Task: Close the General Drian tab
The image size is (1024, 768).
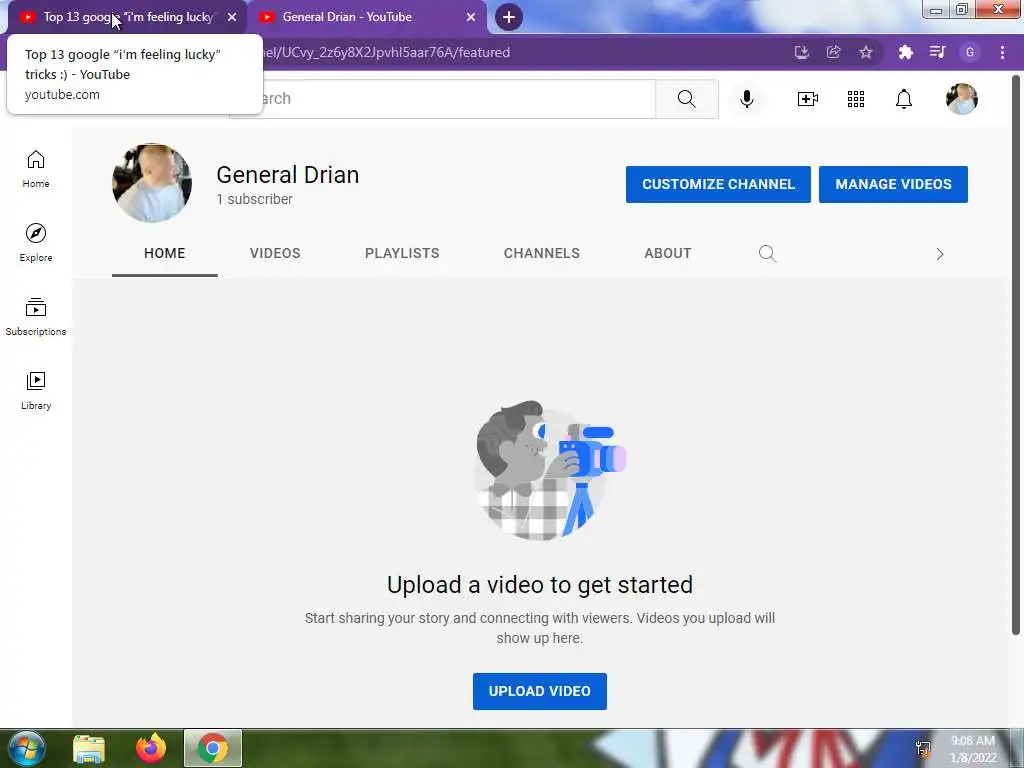Action: (x=471, y=17)
